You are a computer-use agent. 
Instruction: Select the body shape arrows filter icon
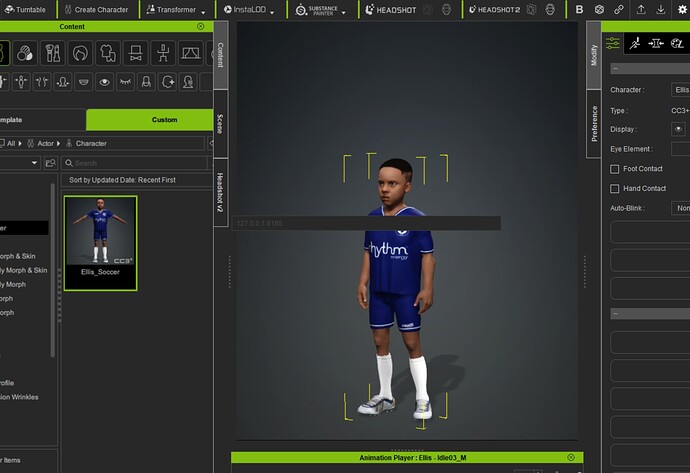42,82
